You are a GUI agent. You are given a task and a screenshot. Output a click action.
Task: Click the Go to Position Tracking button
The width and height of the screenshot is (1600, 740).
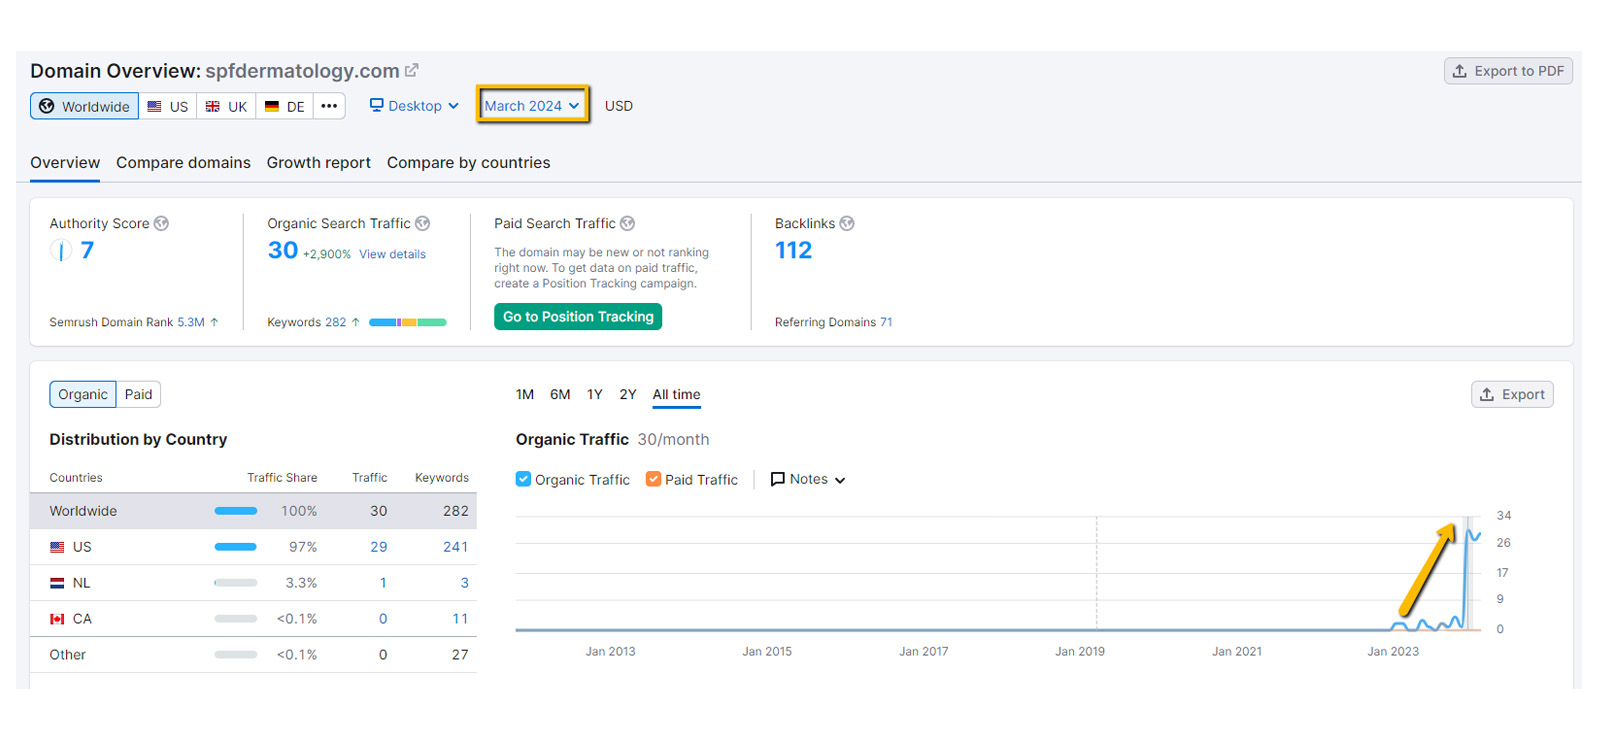pos(578,317)
